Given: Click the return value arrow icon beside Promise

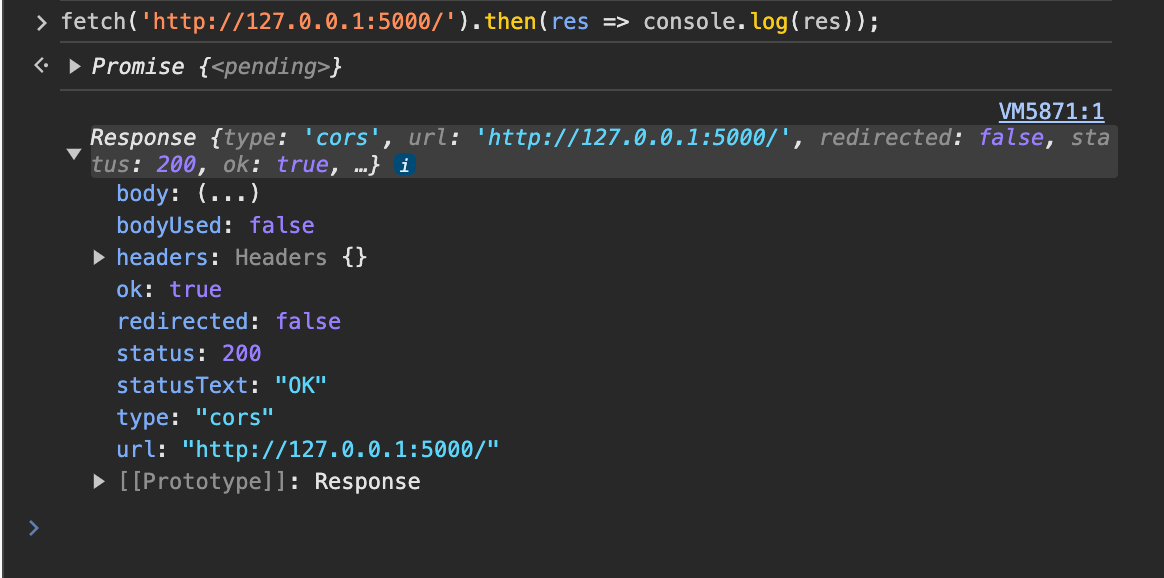Looking at the screenshot, I should [x=41, y=67].
